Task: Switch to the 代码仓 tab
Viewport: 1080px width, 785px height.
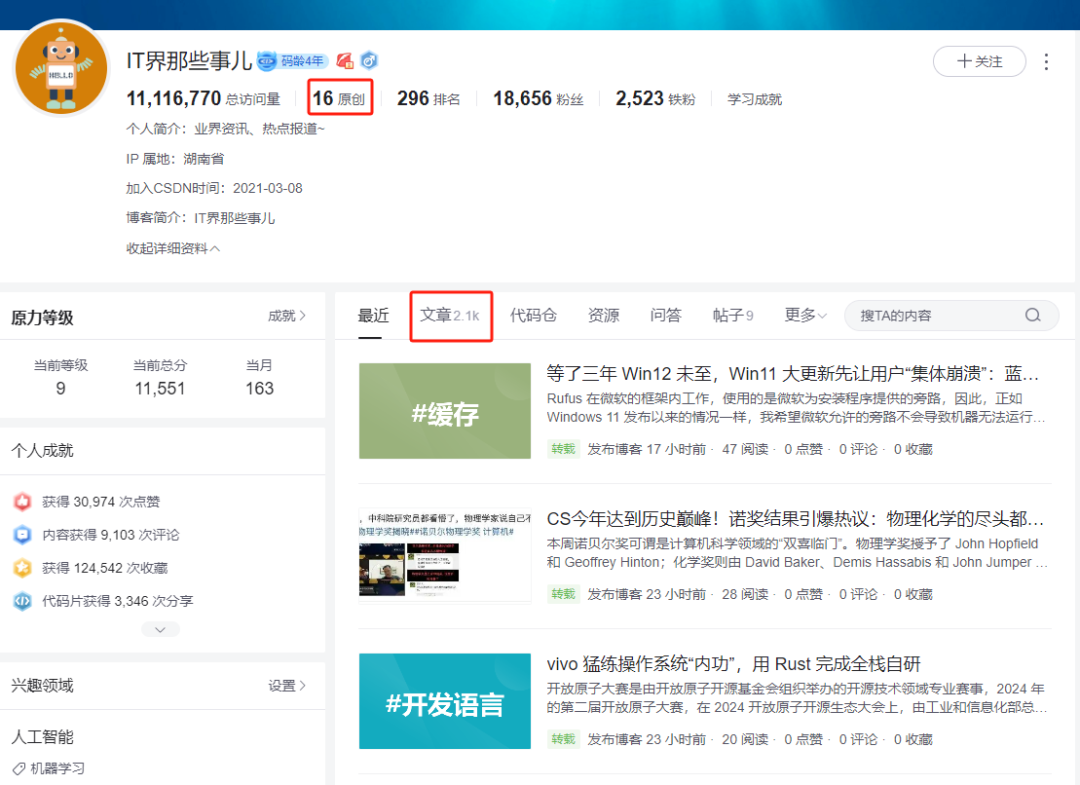Action: coord(533,315)
